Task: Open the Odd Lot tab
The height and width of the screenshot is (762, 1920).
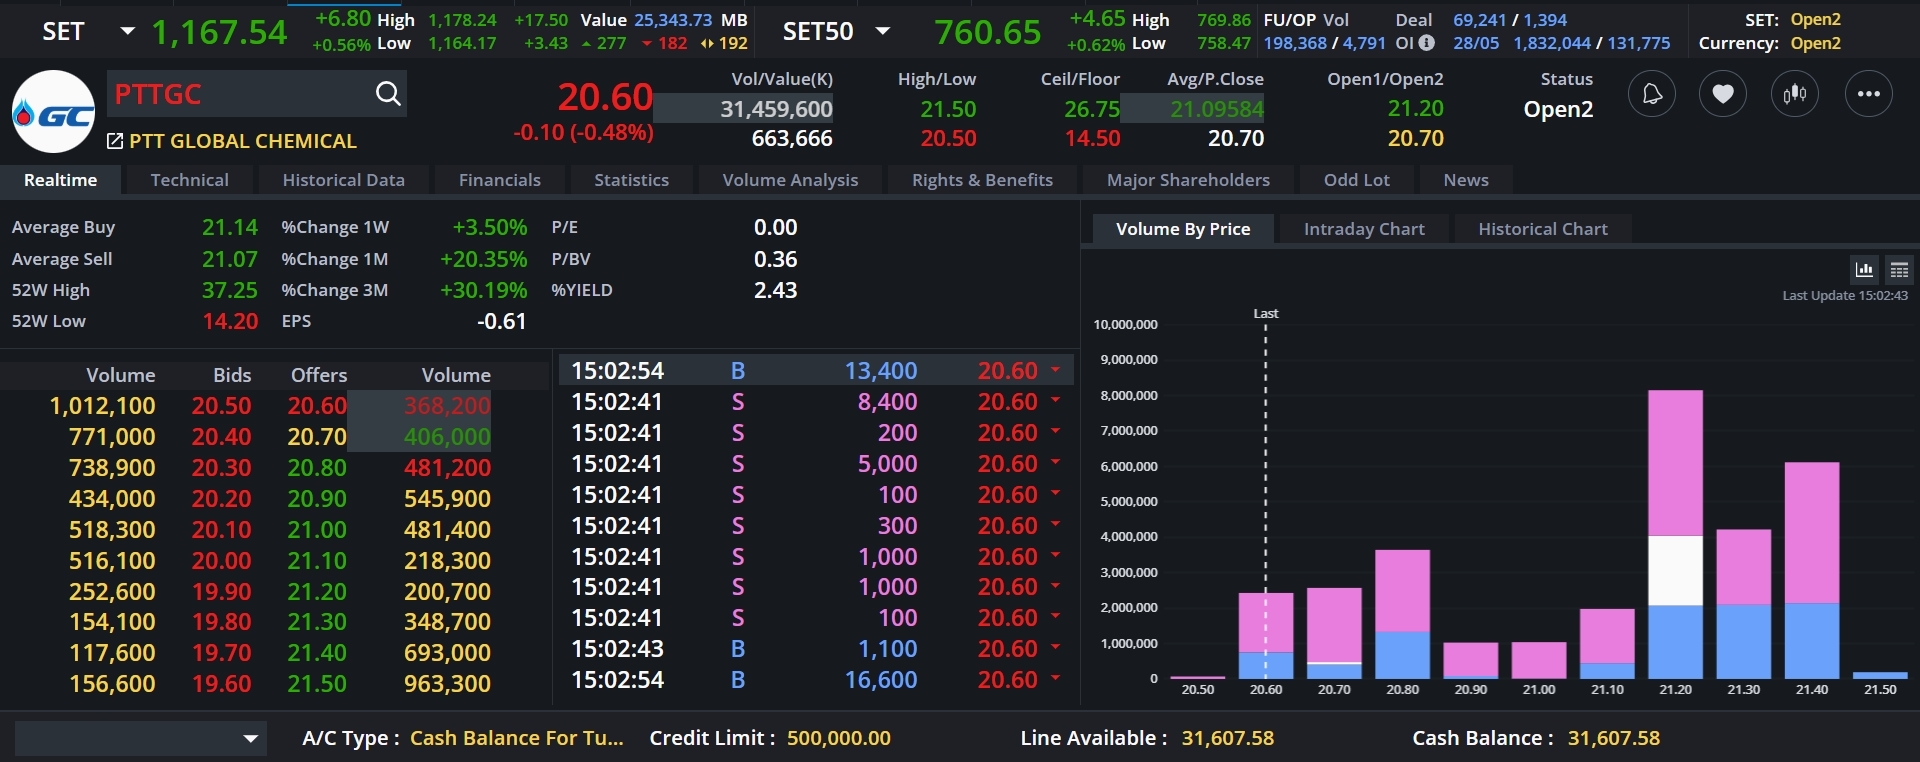Action: coord(1357,180)
